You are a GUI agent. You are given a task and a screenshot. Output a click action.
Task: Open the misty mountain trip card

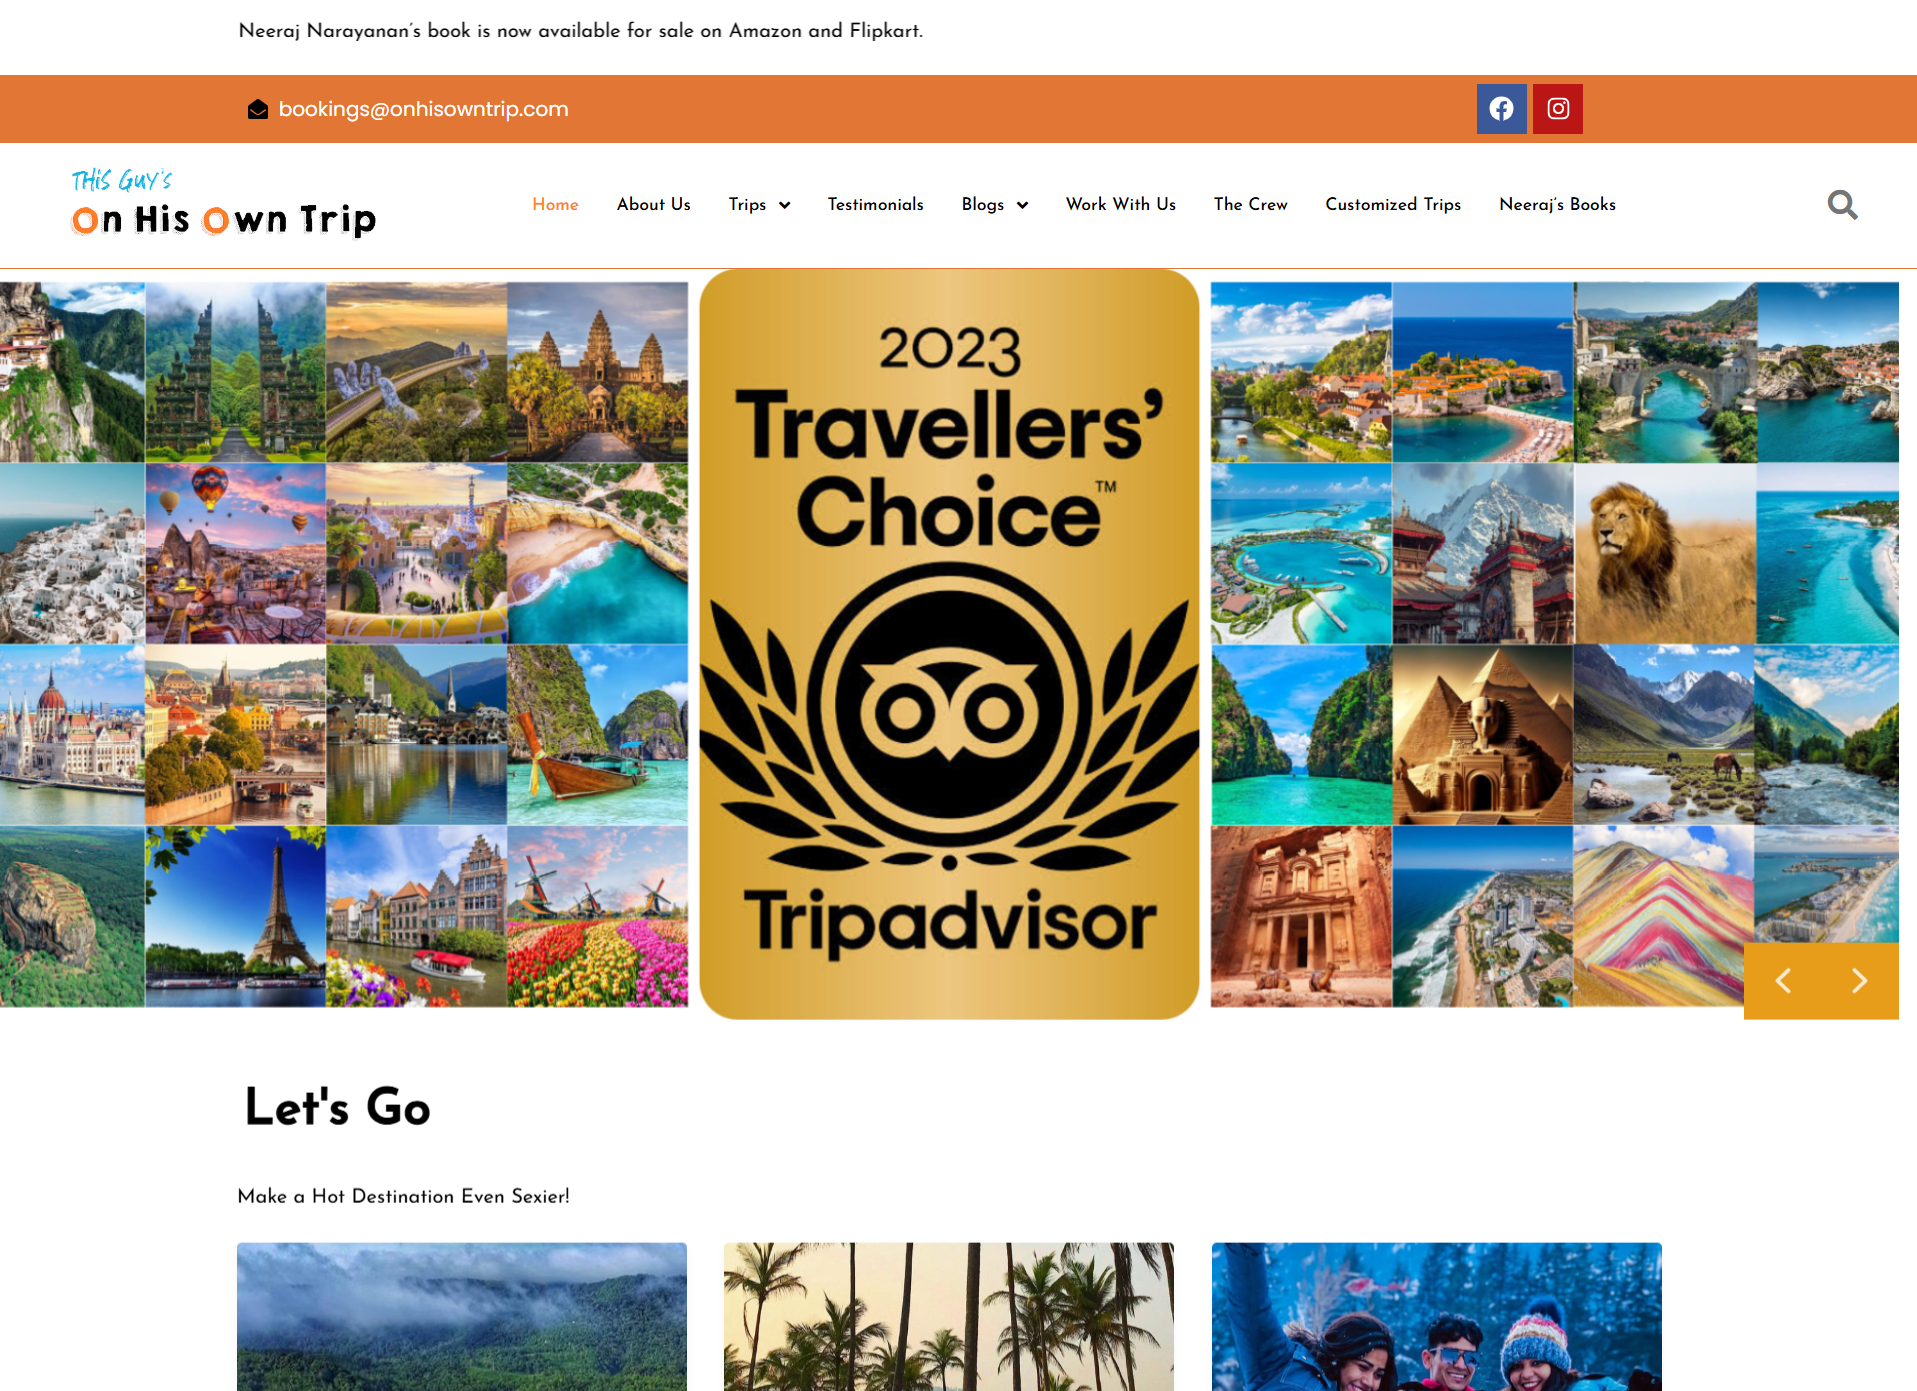[462, 1316]
